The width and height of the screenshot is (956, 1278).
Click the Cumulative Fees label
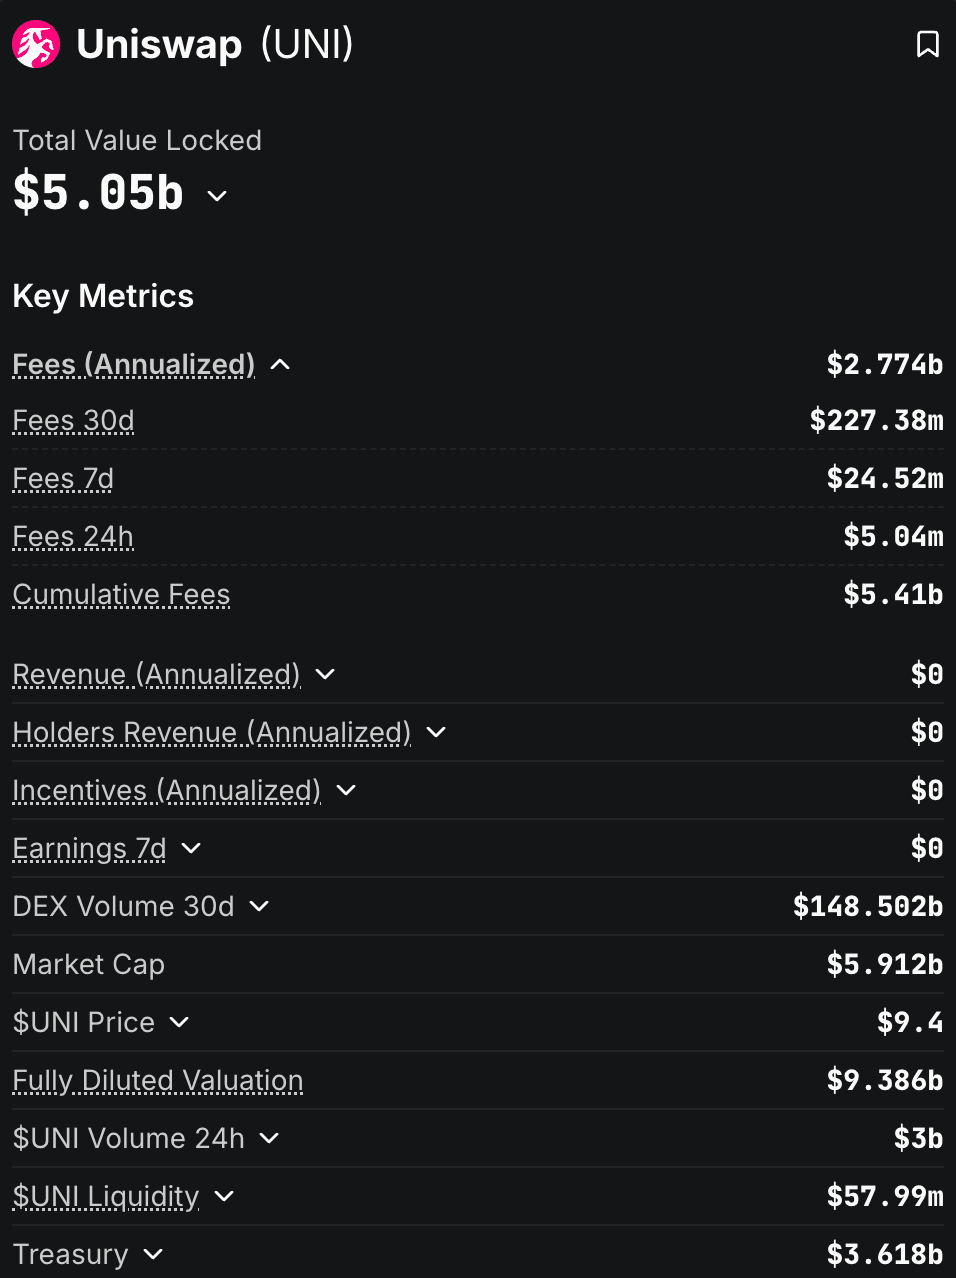pyautogui.click(x=121, y=595)
